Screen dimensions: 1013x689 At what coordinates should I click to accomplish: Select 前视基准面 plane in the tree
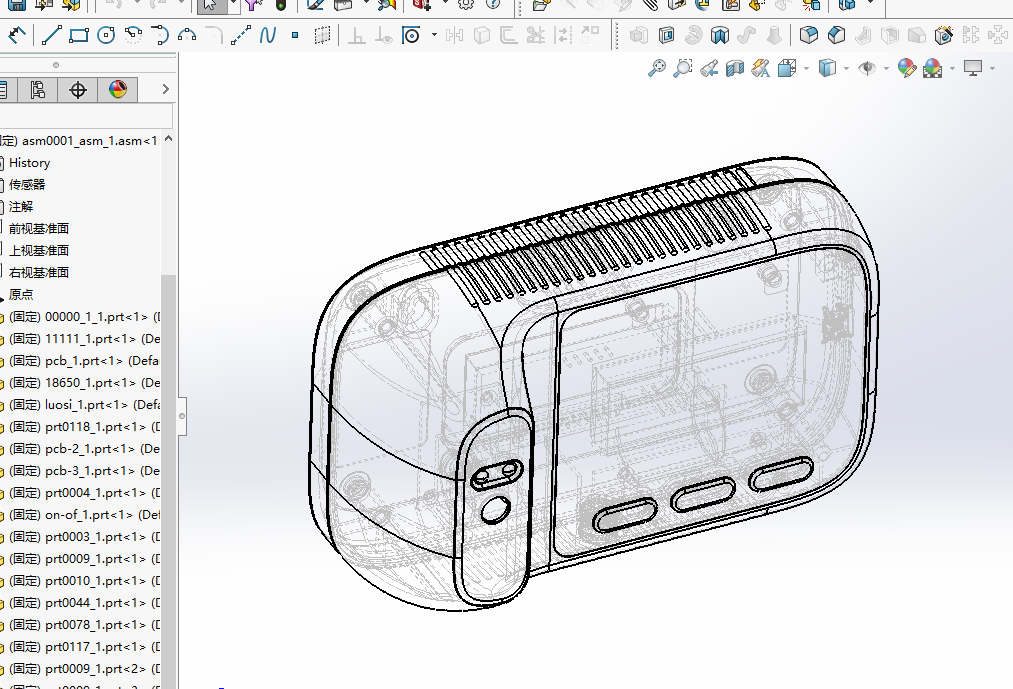[39, 229]
